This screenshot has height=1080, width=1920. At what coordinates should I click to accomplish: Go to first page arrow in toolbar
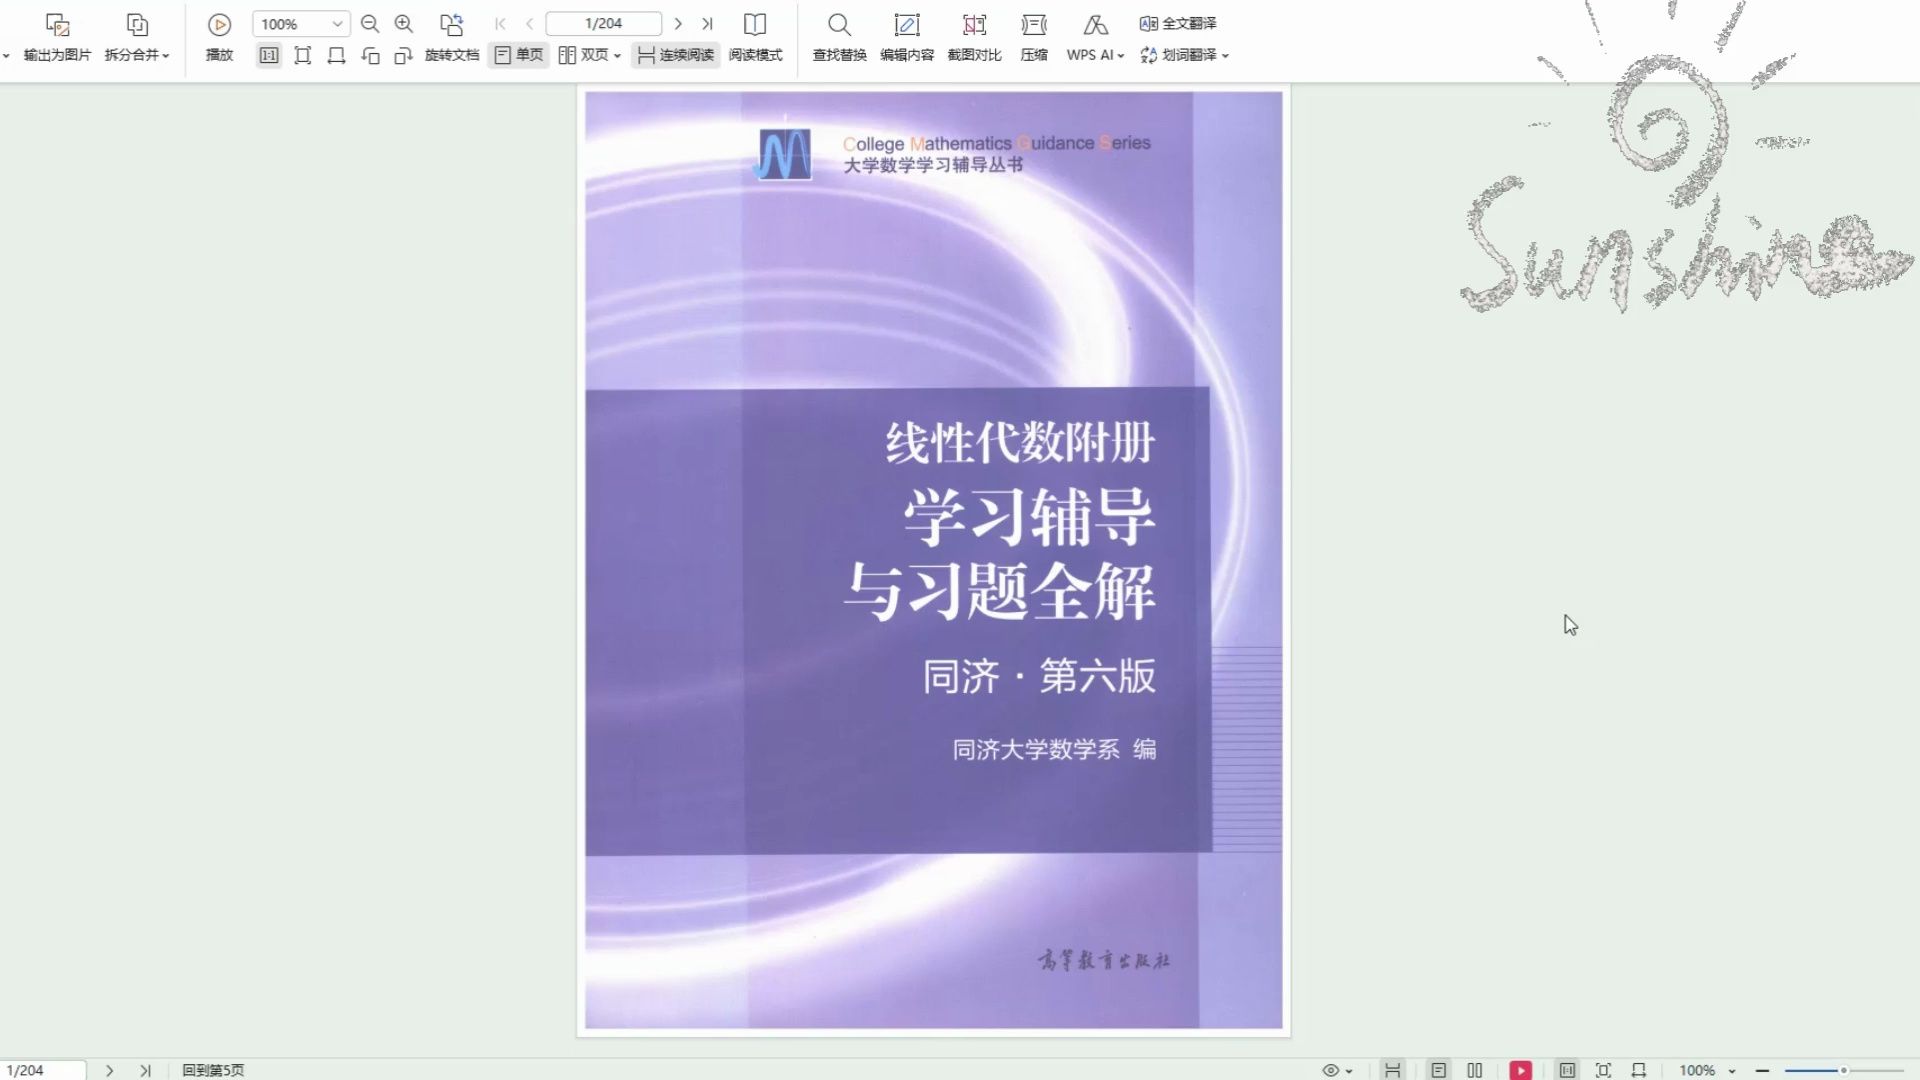[500, 24]
